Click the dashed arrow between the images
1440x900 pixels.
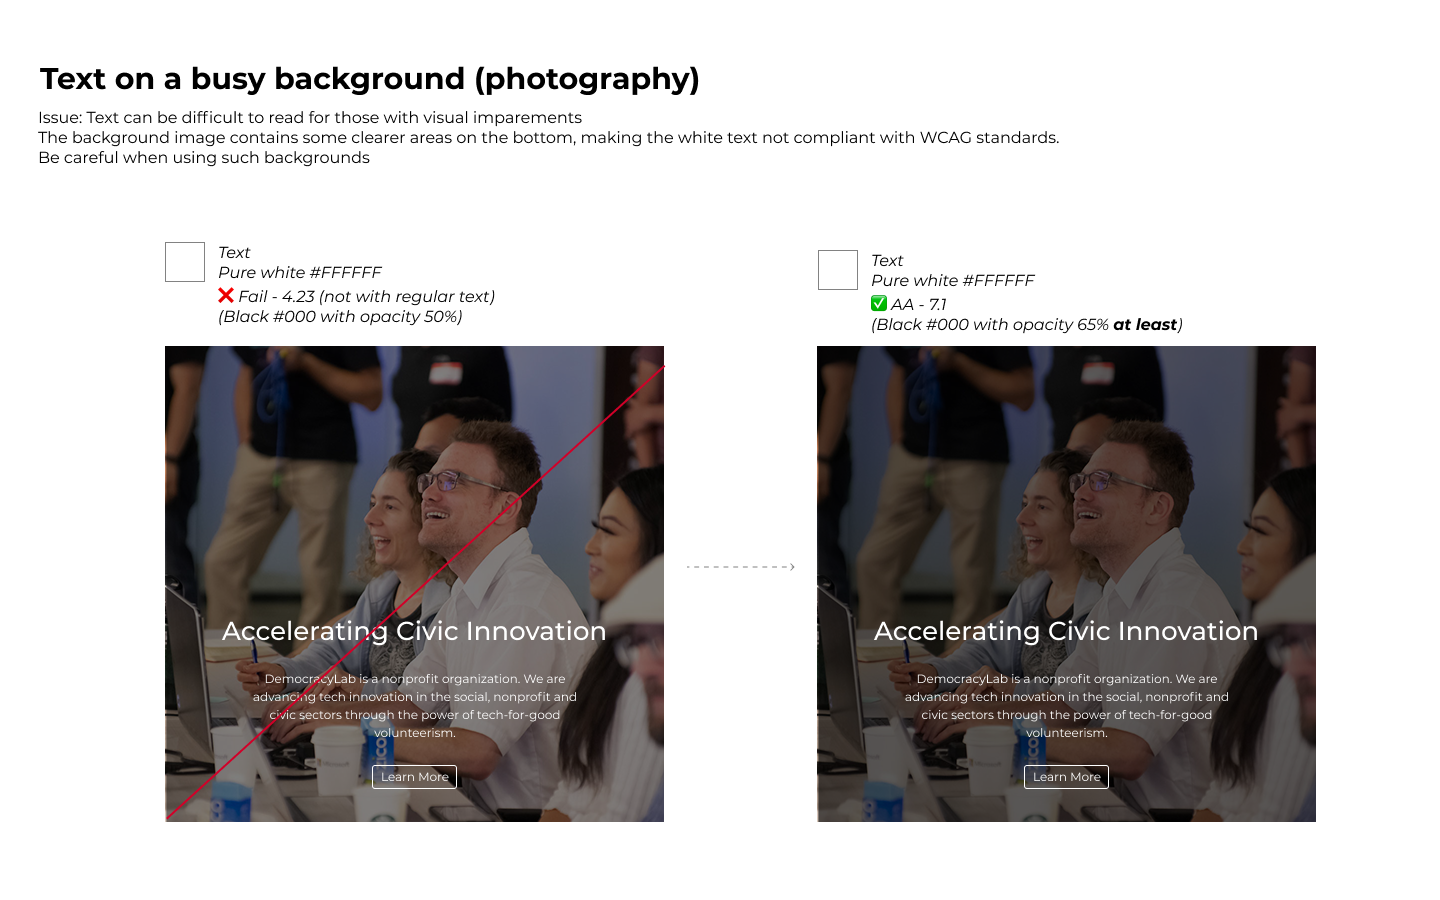coord(740,567)
